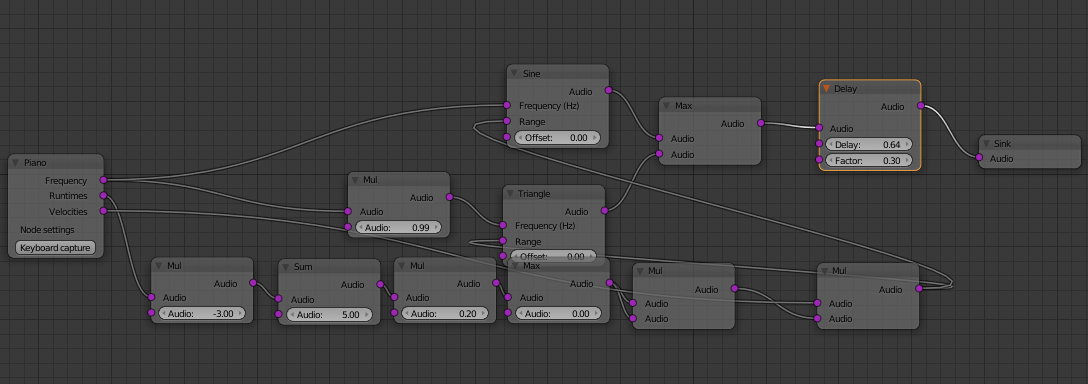
Task: Click the Triangle Frequency (Hz) input socket
Action: (x=504, y=226)
